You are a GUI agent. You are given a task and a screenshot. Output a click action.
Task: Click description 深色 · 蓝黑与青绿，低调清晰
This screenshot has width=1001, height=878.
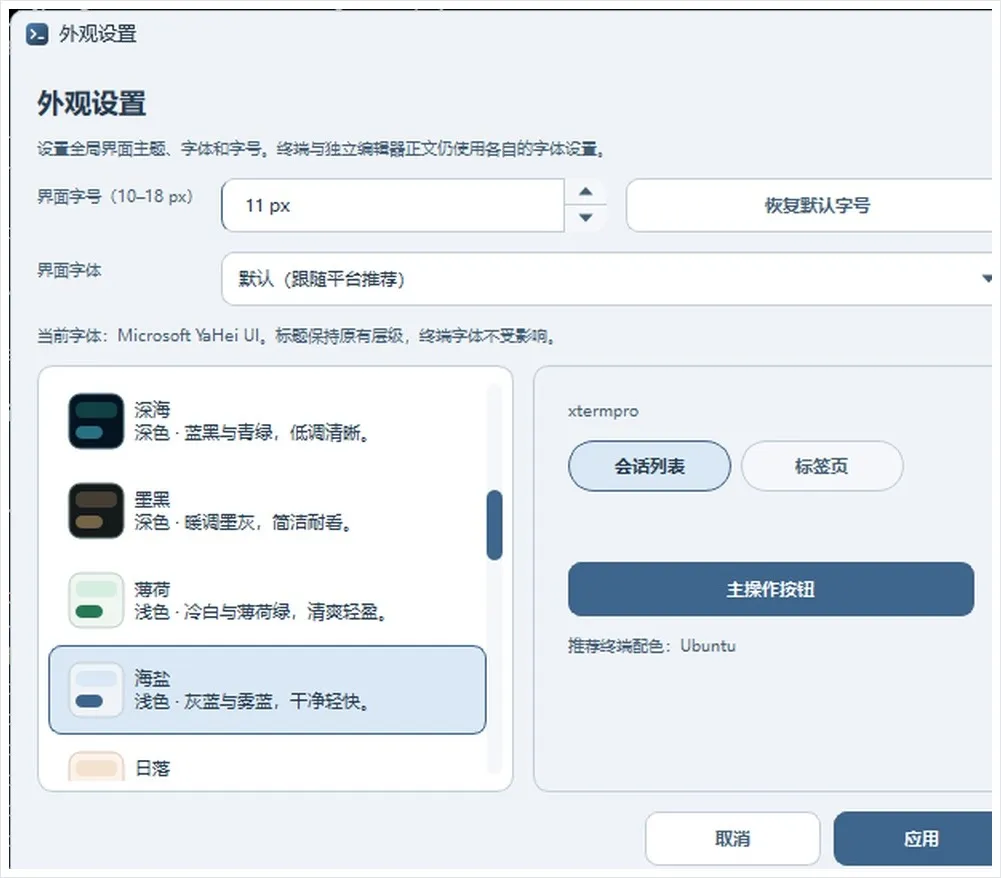click(x=252, y=433)
